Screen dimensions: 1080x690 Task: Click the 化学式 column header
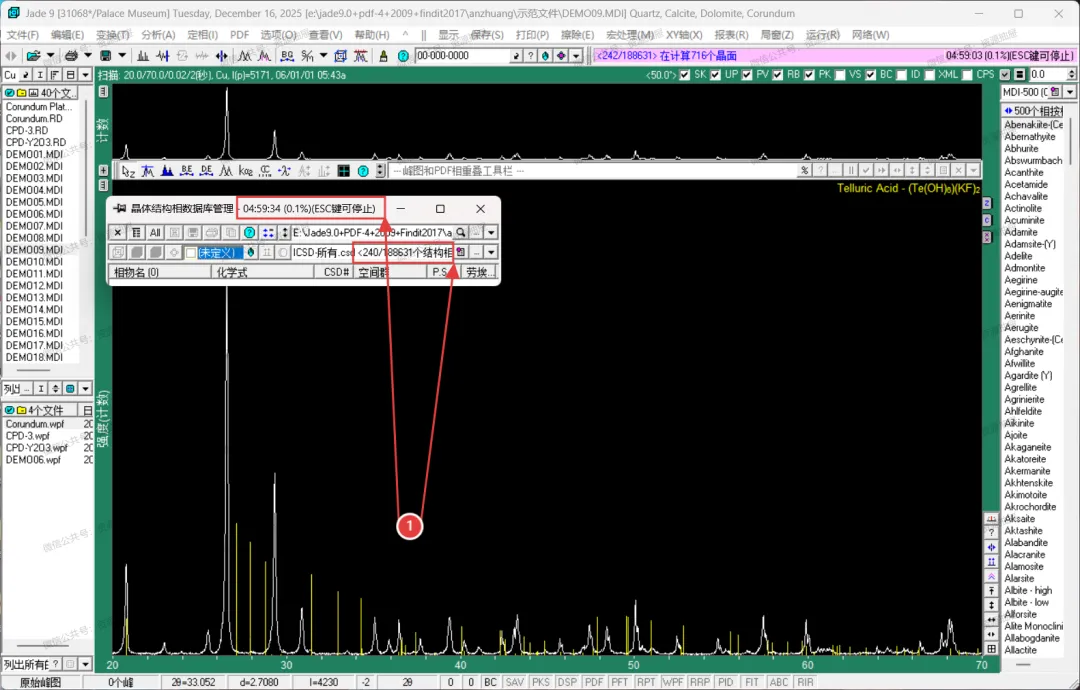tap(263, 272)
